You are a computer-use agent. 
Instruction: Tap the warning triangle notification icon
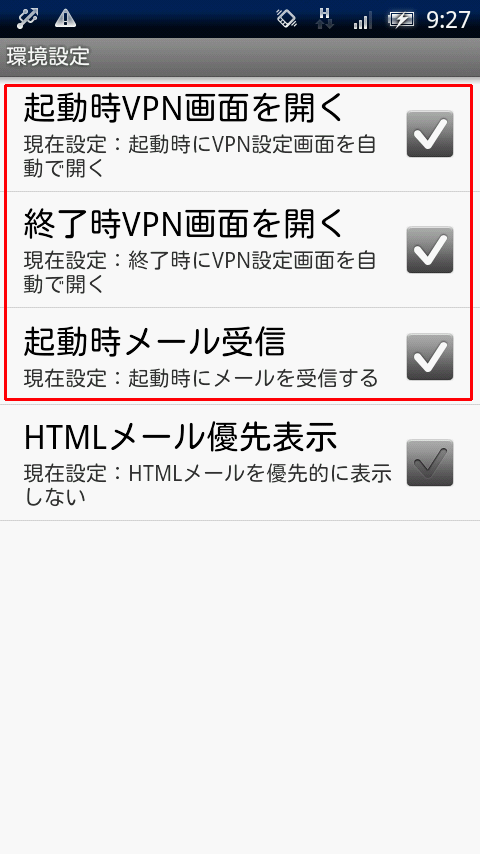tap(65, 19)
